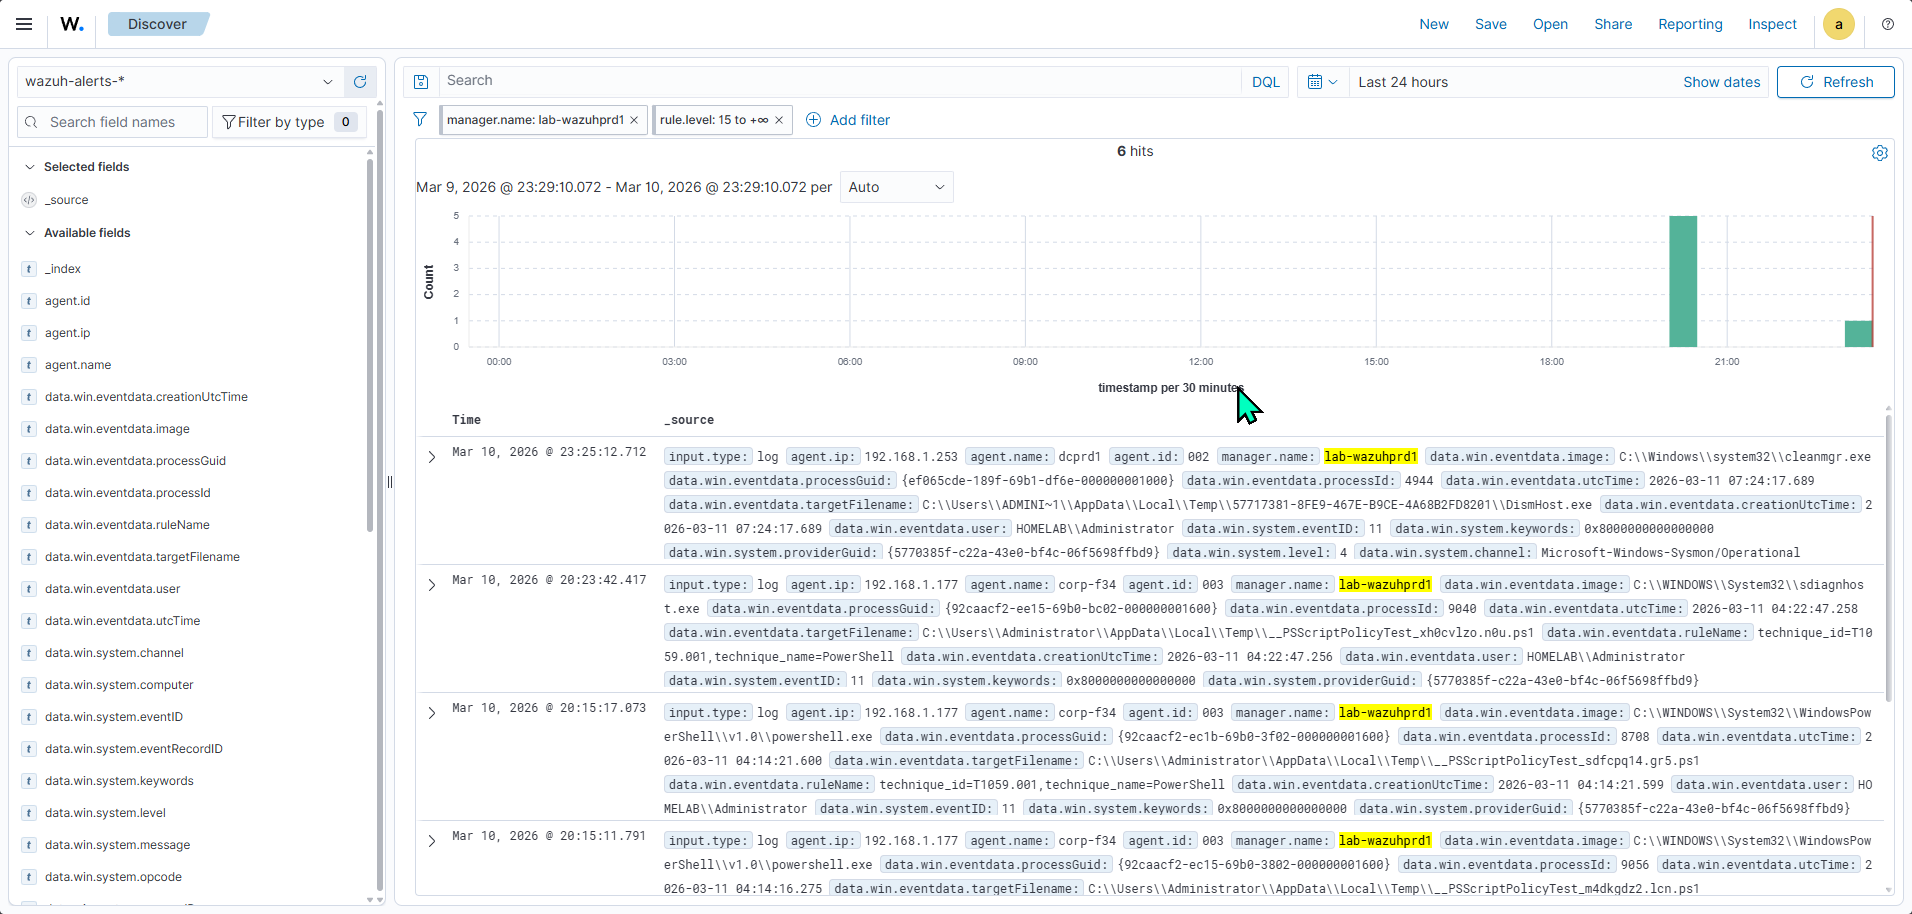Click the saved query disk icon
The width and height of the screenshot is (1912, 914).
[x=421, y=82]
